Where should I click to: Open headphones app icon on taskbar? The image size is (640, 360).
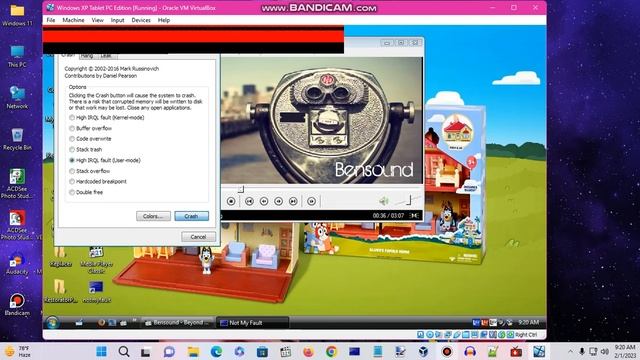tap(470, 351)
